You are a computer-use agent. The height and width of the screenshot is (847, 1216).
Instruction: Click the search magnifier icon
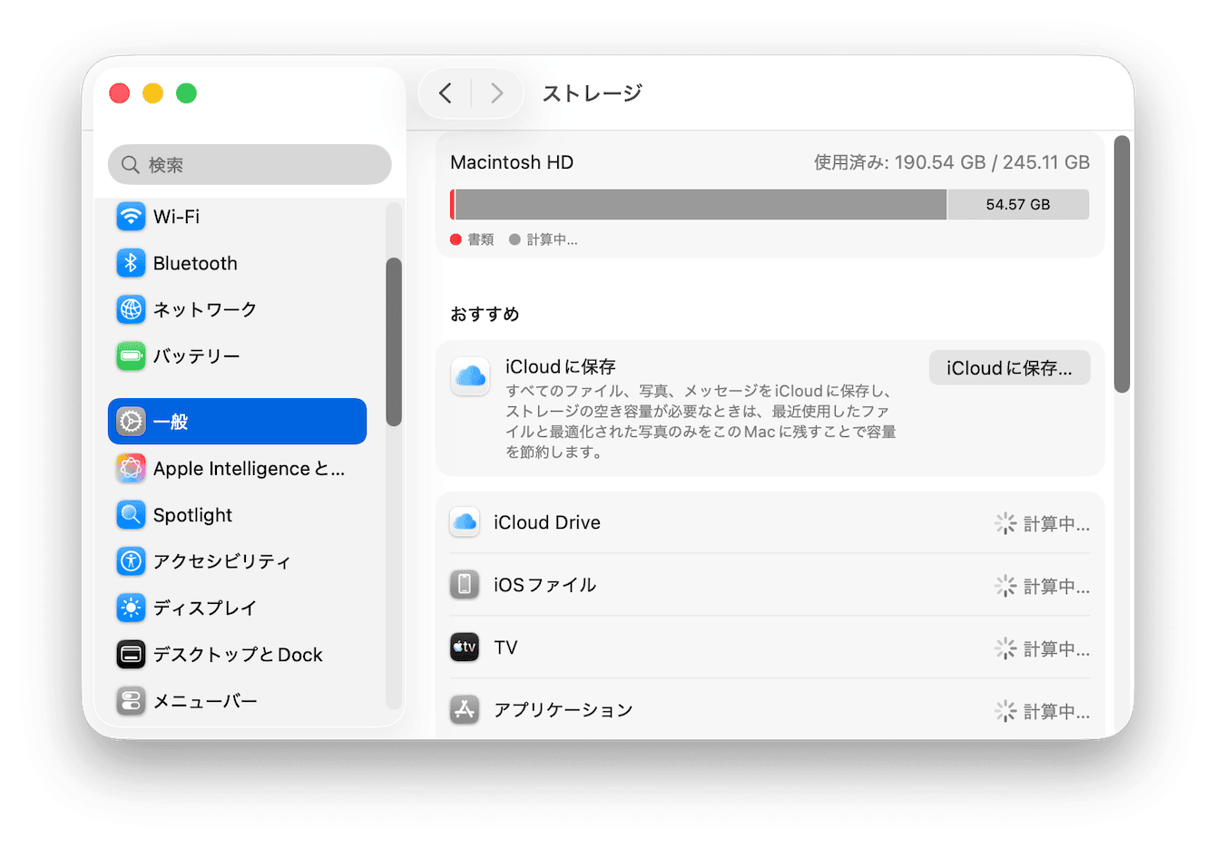[130, 164]
